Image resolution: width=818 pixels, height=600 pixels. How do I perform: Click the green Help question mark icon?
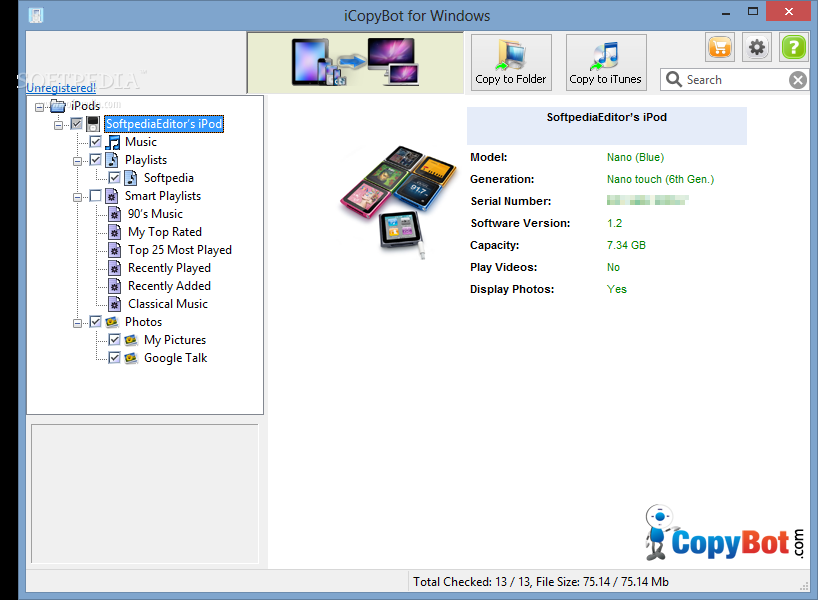[793, 47]
